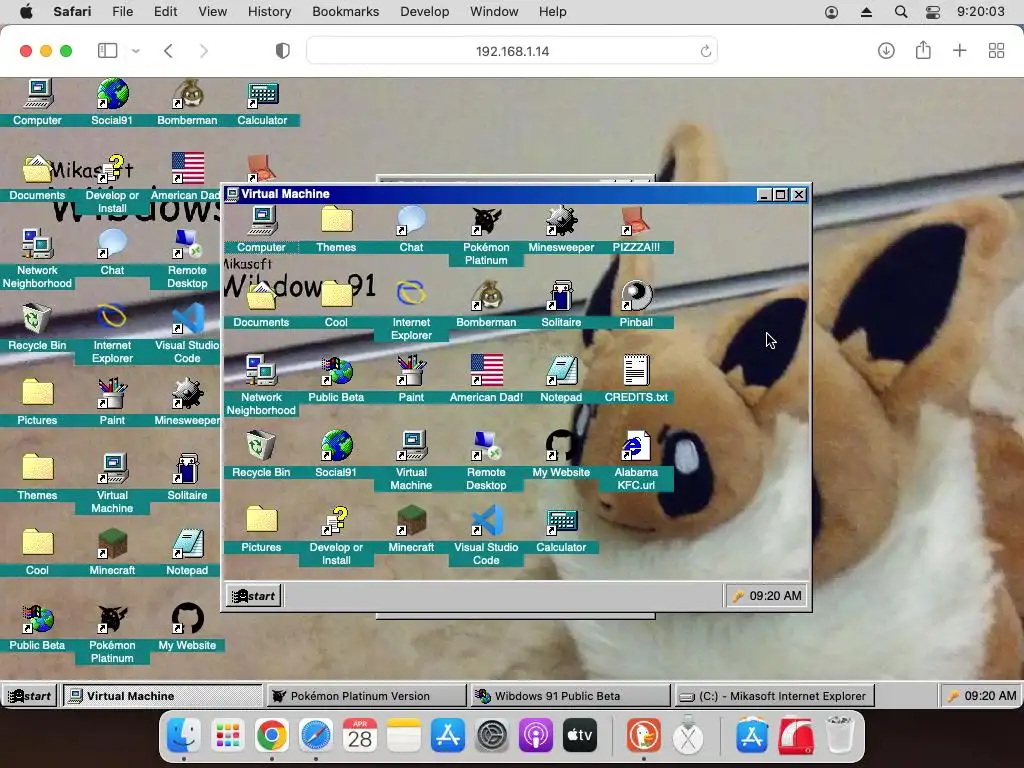
Task: Open the File menu in menu bar
Action: tap(123, 12)
